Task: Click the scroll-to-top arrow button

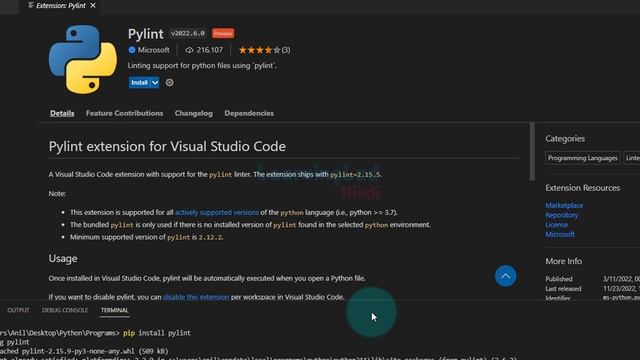Action: coord(505,276)
